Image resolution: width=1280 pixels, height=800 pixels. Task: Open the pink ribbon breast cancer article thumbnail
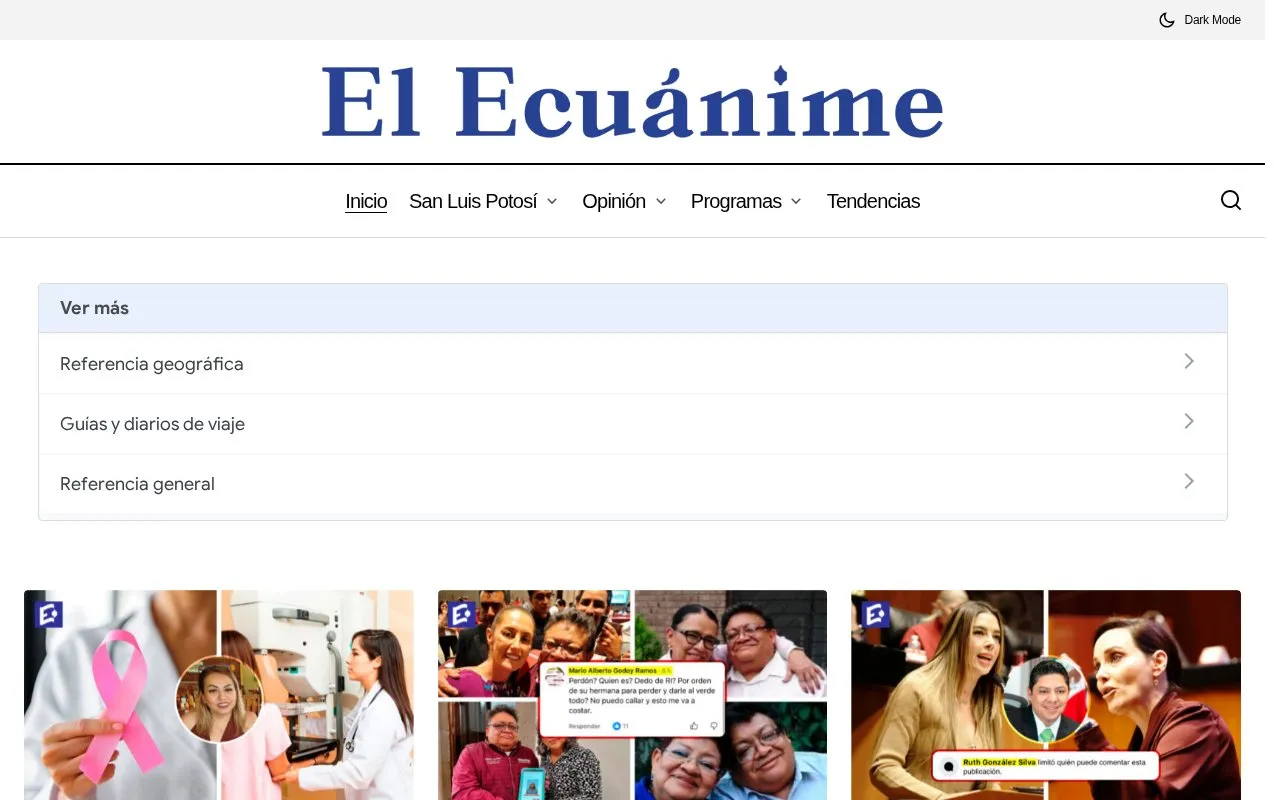coord(219,695)
